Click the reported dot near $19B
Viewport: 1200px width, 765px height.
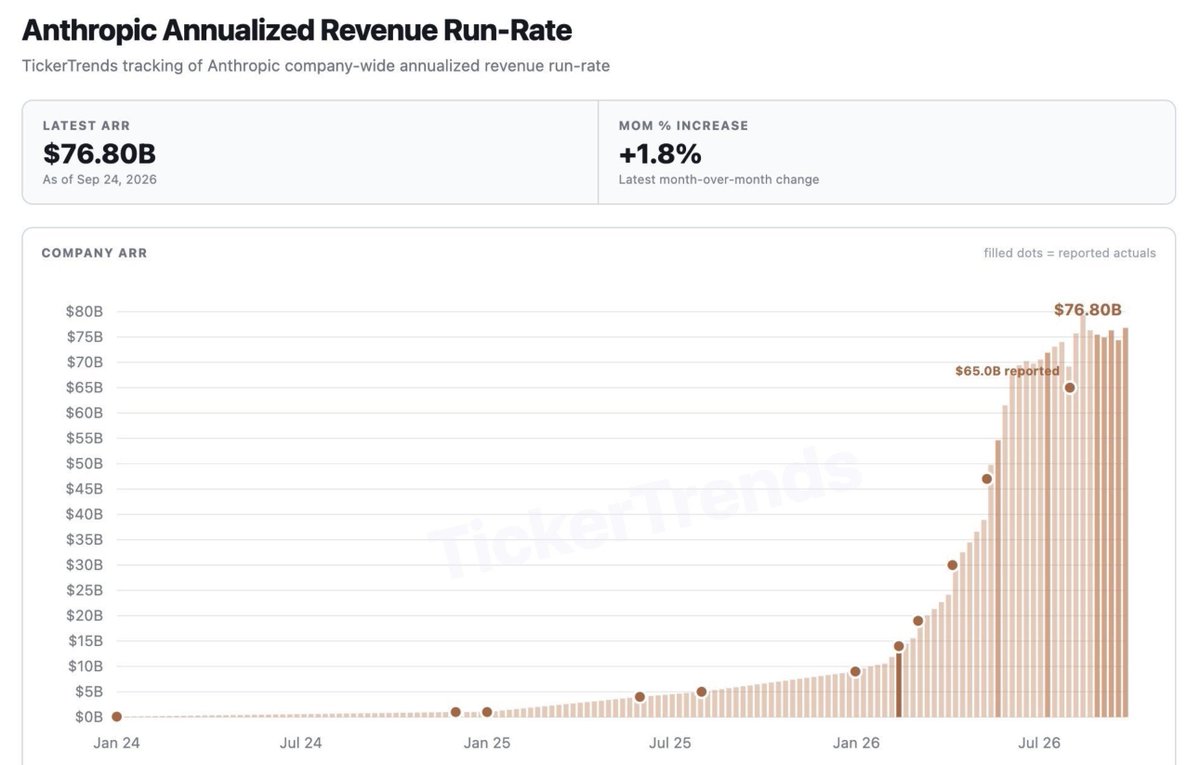918,621
